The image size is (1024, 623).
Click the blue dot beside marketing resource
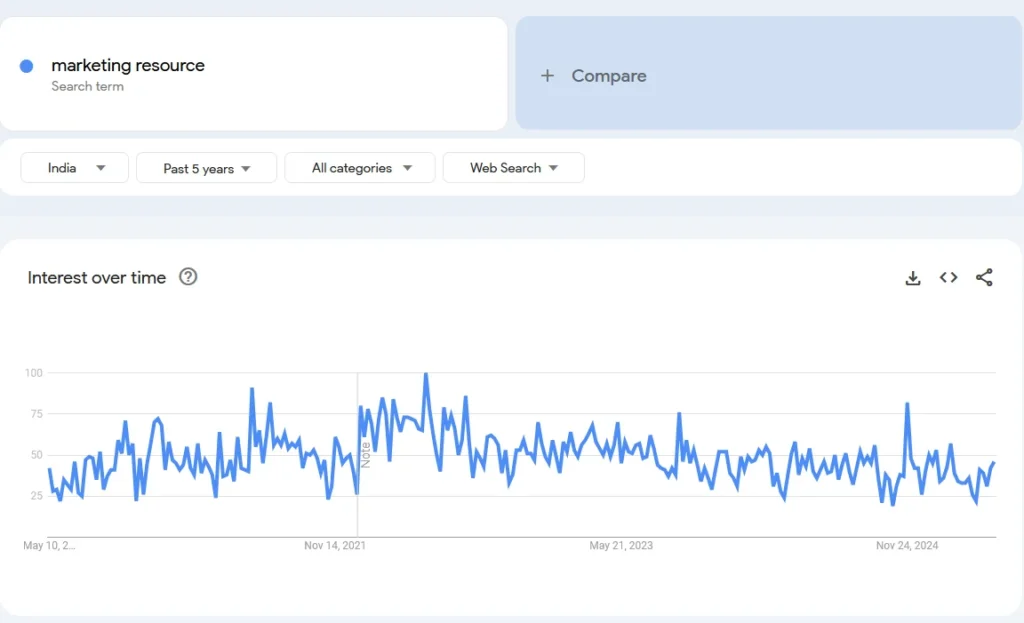(x=25, y=66)
